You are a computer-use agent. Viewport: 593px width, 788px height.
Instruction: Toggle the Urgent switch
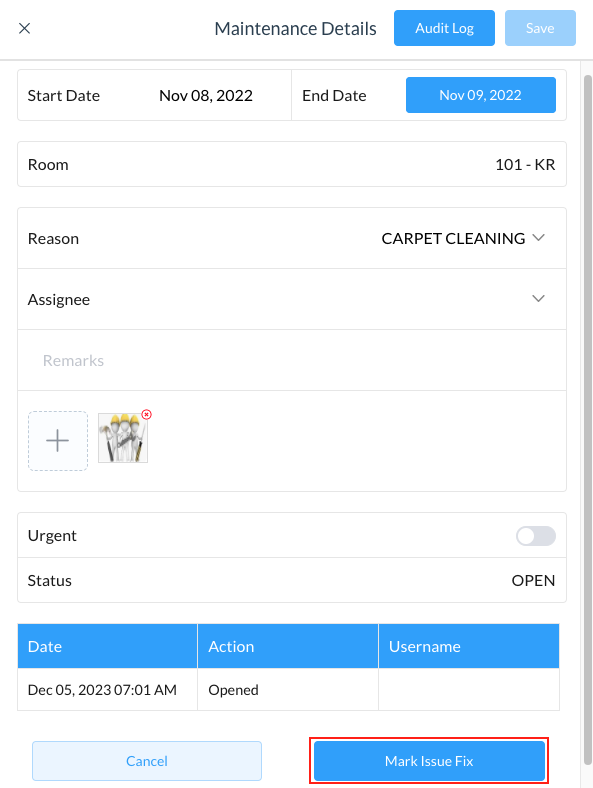(536, 536)
